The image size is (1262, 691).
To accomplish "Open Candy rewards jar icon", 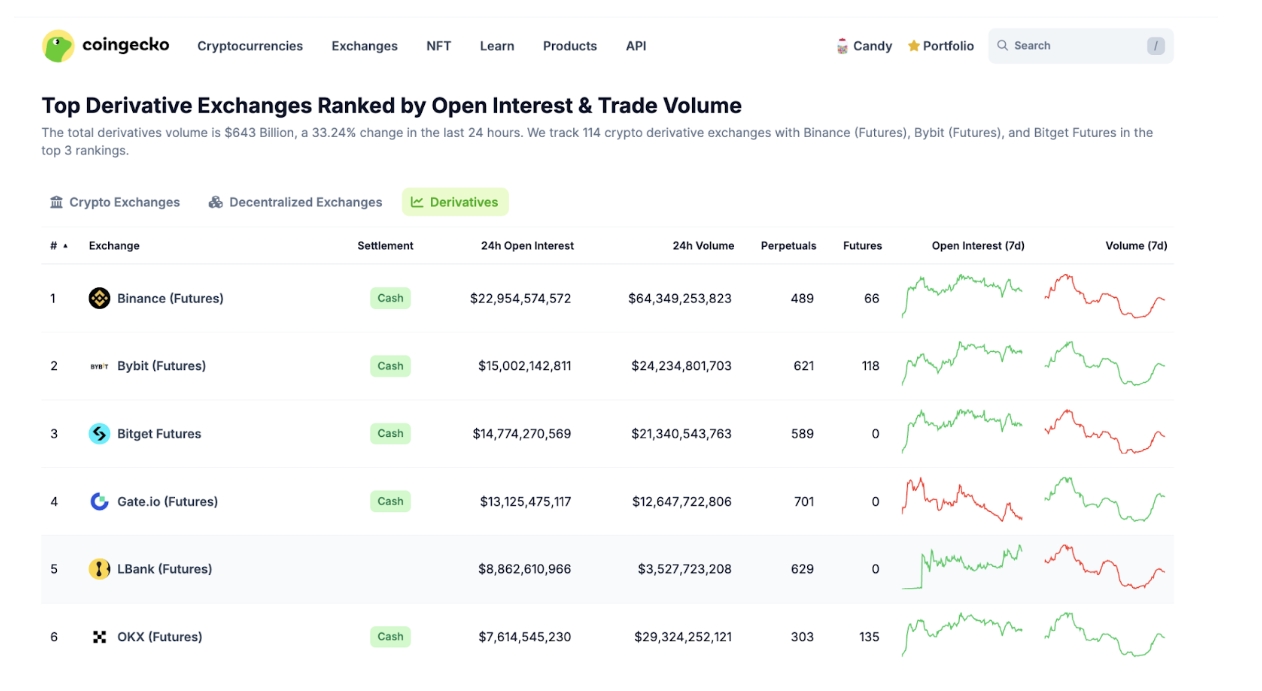I will 842,46.
